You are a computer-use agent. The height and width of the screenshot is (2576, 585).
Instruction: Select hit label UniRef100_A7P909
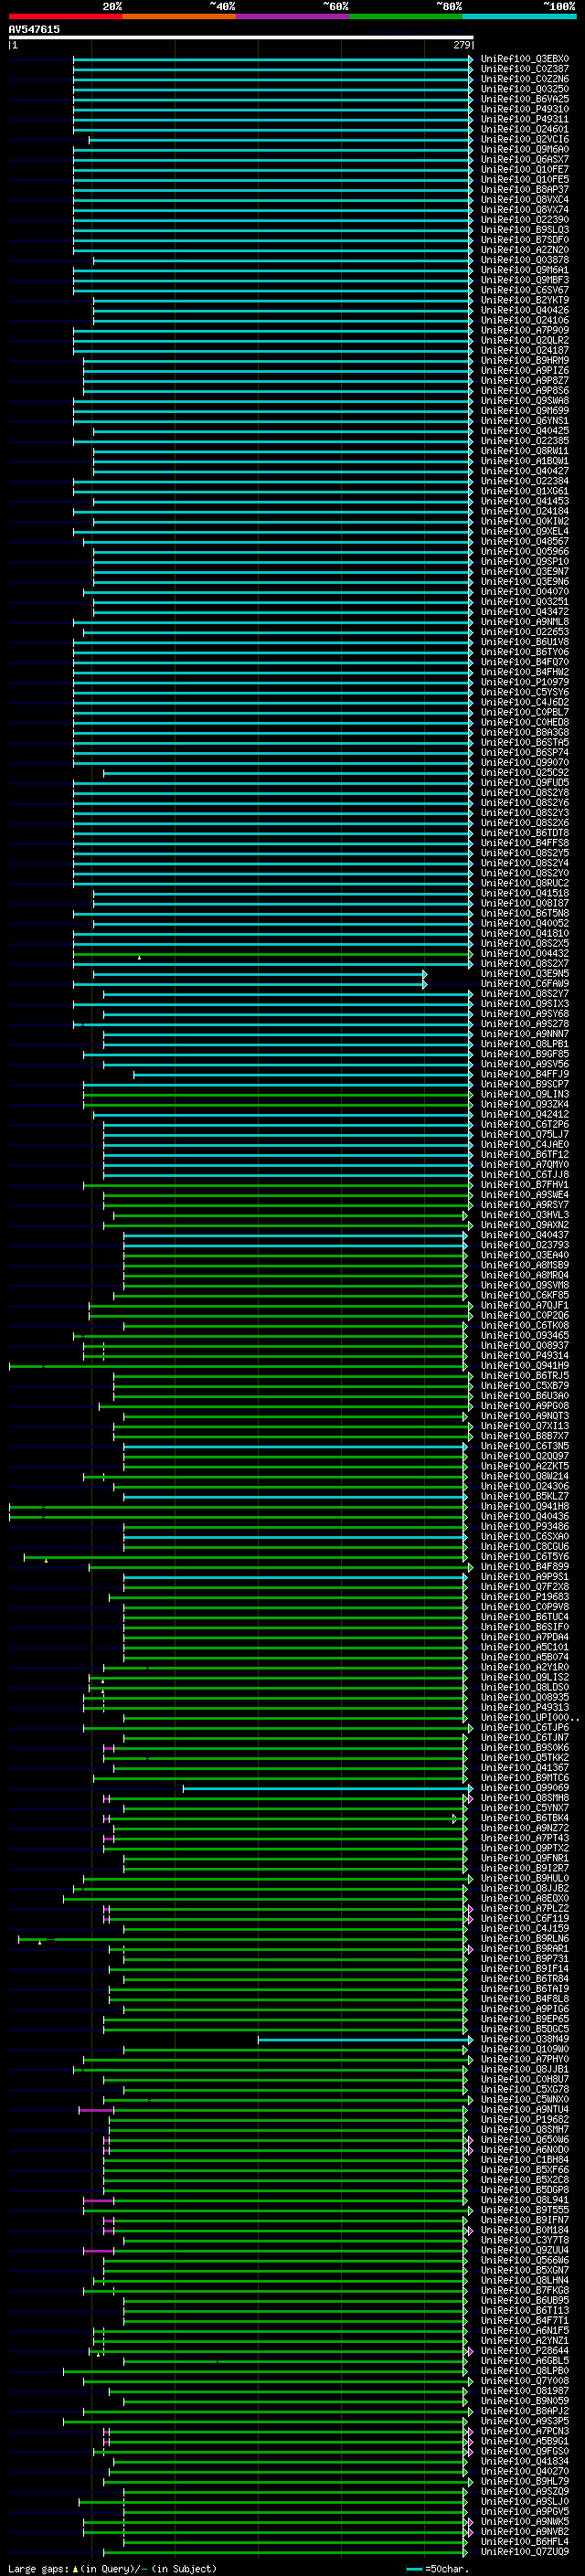click(x=524, y=330)
